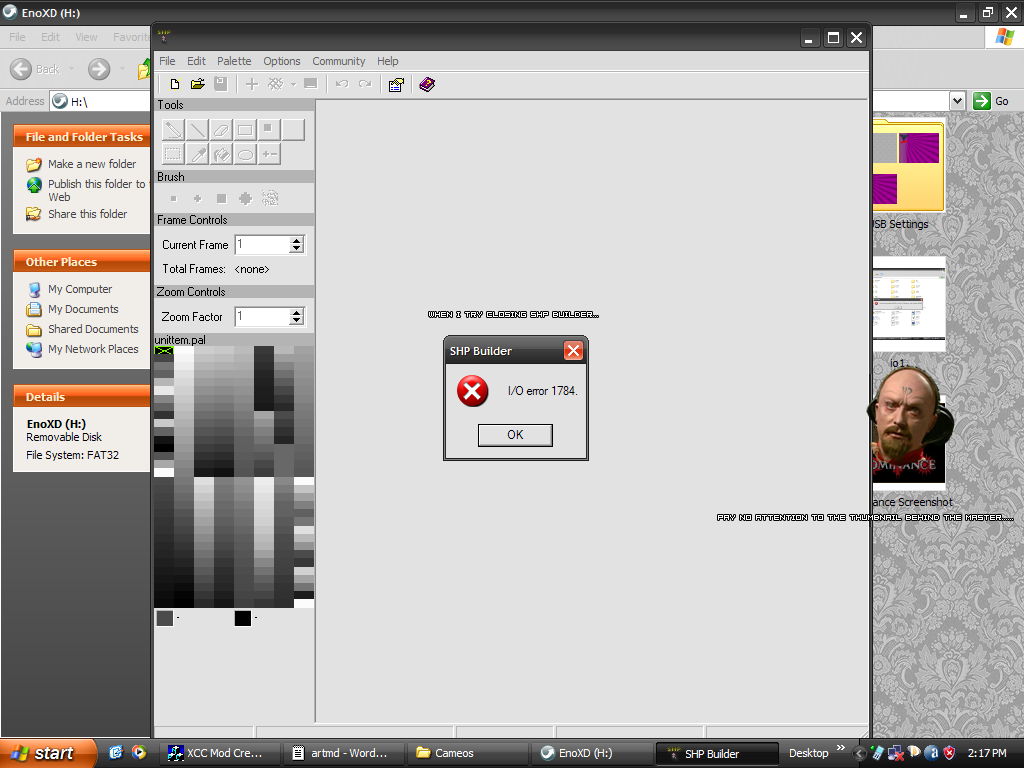Screen dimensions: 1024x768
Task: Open a file with the folder icon
Action: [198, 85]
